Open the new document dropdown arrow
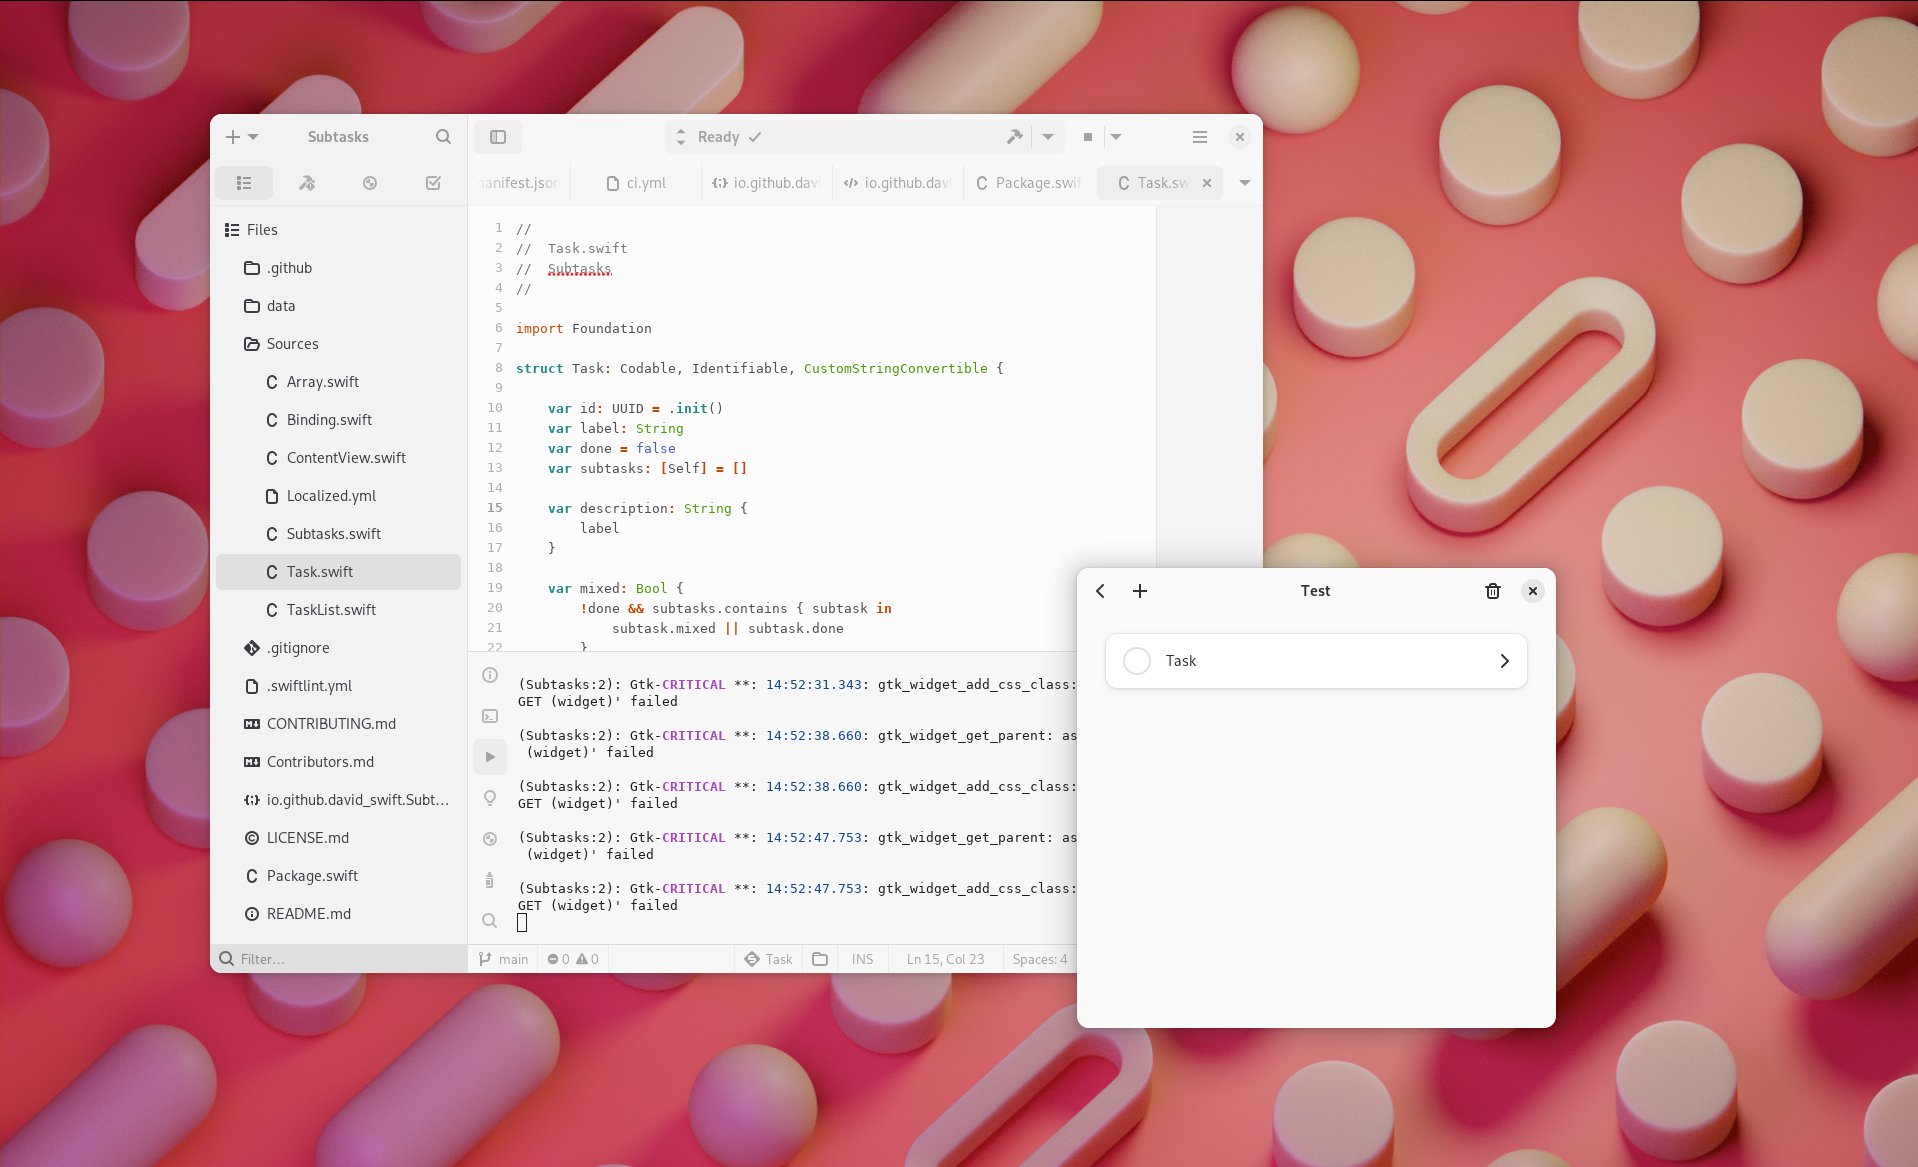Screen dimensions: 1918x1167 253,136
